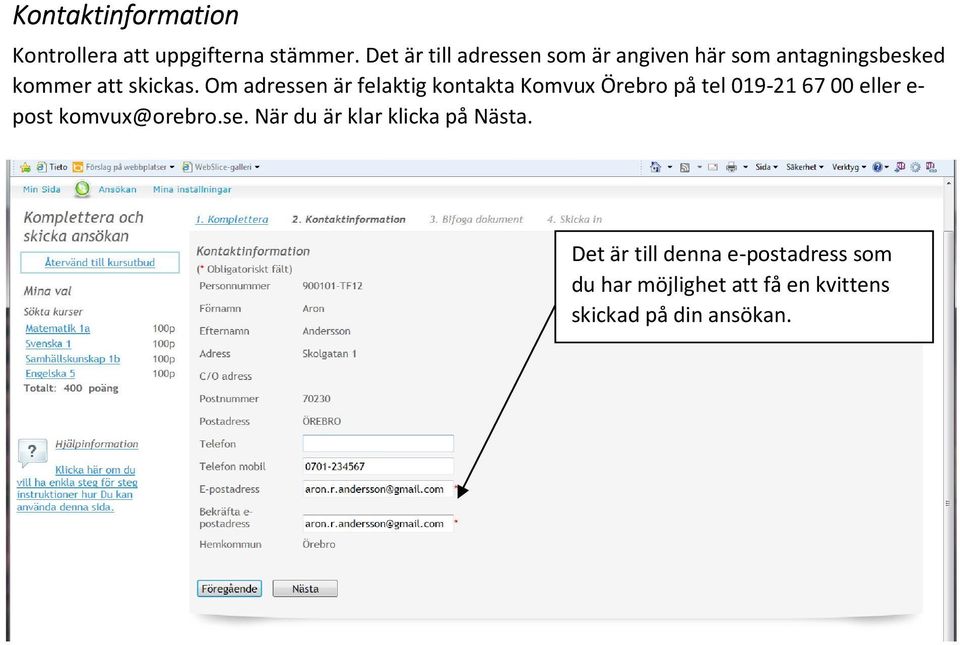Click the RSS feeds icon
Image resolution: width=960 pixels, height=645 pixels.
[684, 167]
